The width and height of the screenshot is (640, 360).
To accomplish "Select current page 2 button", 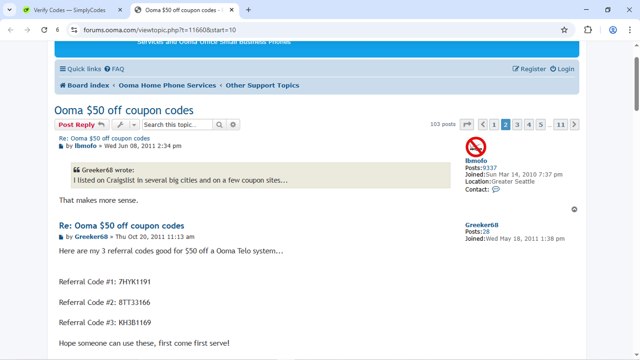I will point(505,124).
